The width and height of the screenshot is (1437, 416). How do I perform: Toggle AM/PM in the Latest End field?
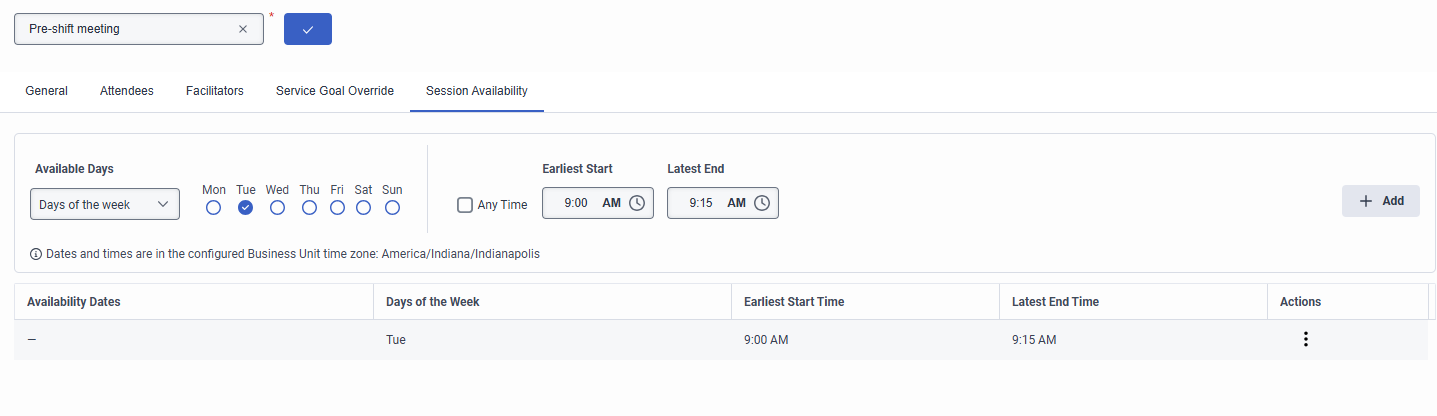[736, 203]
